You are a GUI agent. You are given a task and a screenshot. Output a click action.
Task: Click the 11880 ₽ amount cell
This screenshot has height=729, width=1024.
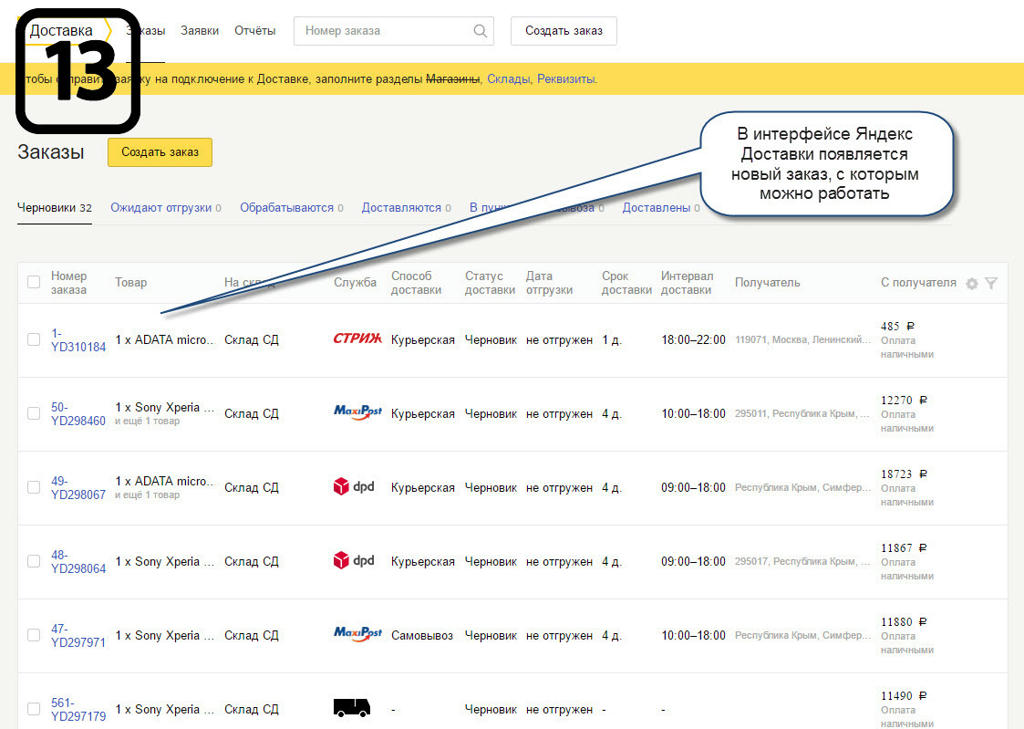(x=904, y=621)
